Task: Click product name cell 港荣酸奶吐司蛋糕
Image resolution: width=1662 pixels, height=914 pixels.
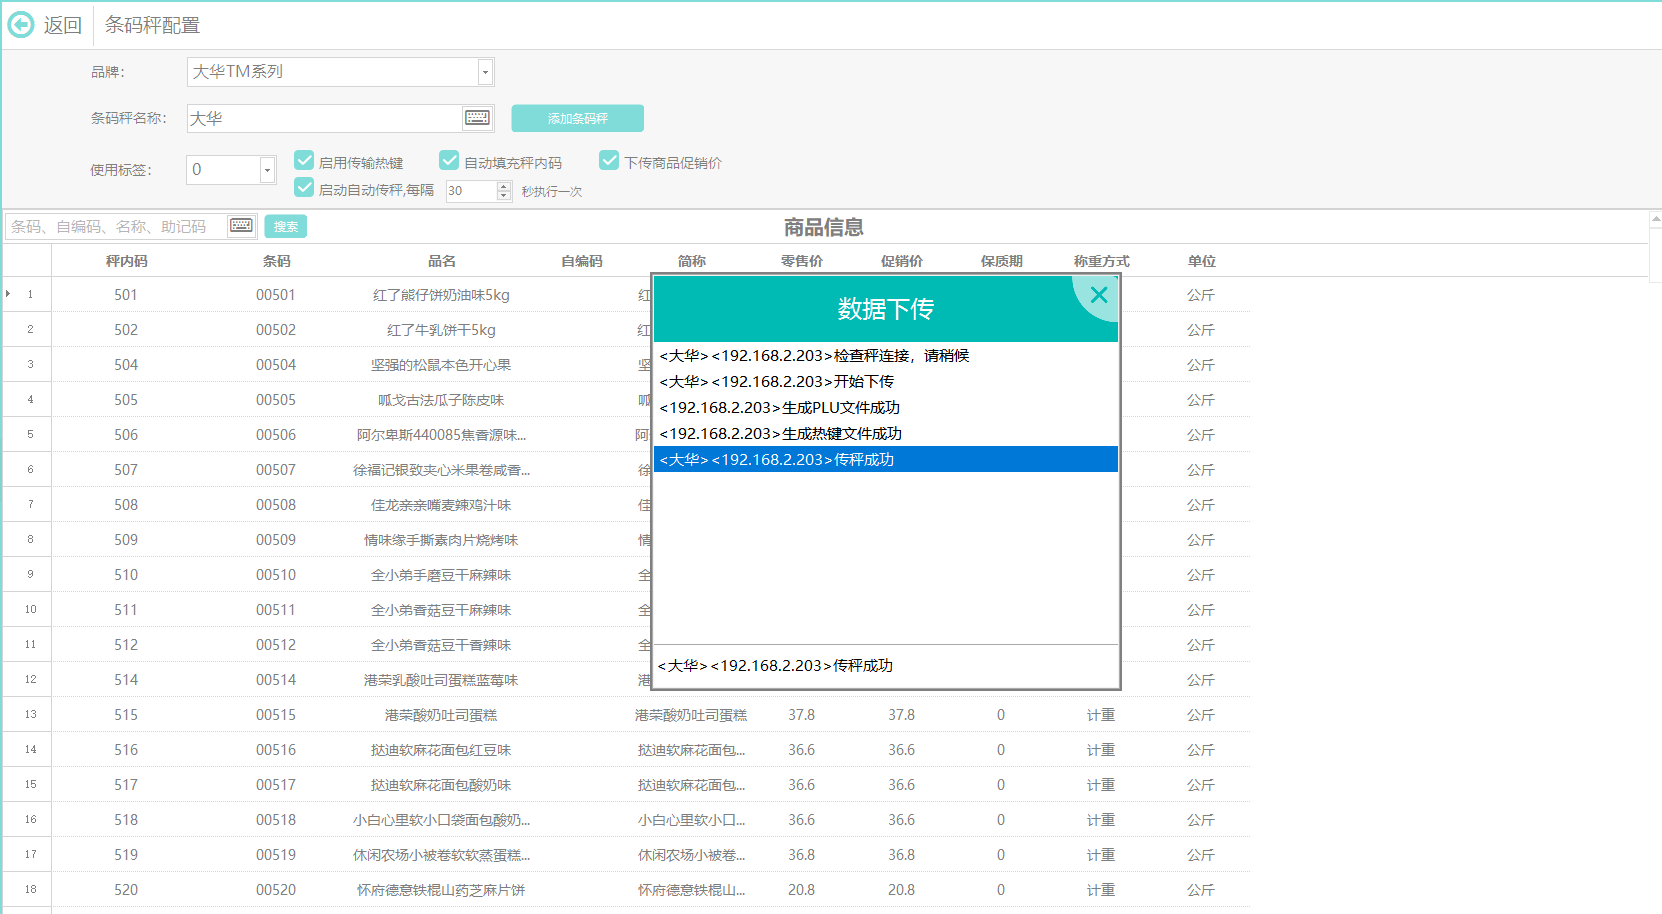Action: coord(441,715)
